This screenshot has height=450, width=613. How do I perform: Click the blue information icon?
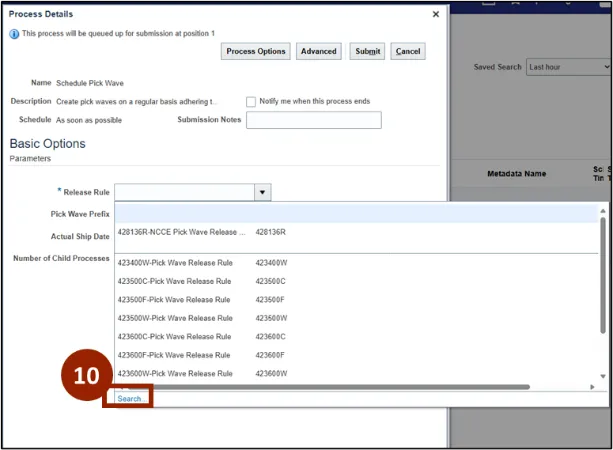point(14,34)
